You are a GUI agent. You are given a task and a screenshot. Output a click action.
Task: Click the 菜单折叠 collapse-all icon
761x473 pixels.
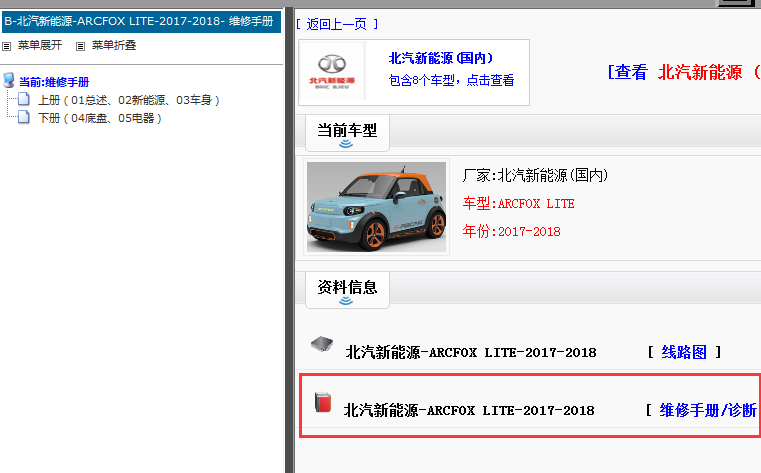click(81, 47)
